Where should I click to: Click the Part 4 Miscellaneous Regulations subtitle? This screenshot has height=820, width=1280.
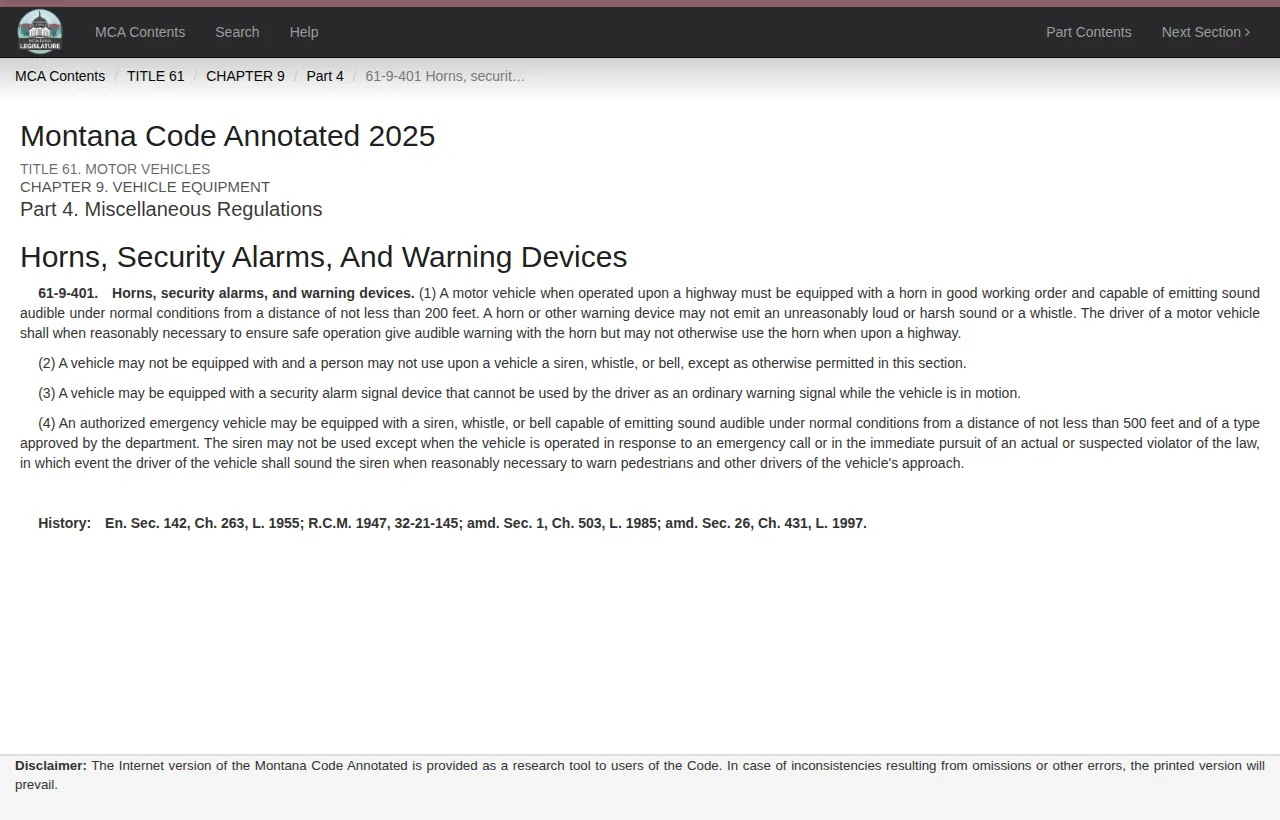coord(170,209)
